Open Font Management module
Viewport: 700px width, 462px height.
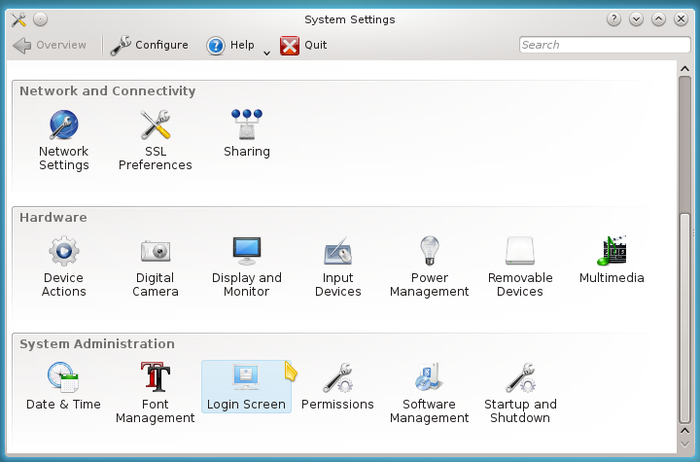point(155,393)
